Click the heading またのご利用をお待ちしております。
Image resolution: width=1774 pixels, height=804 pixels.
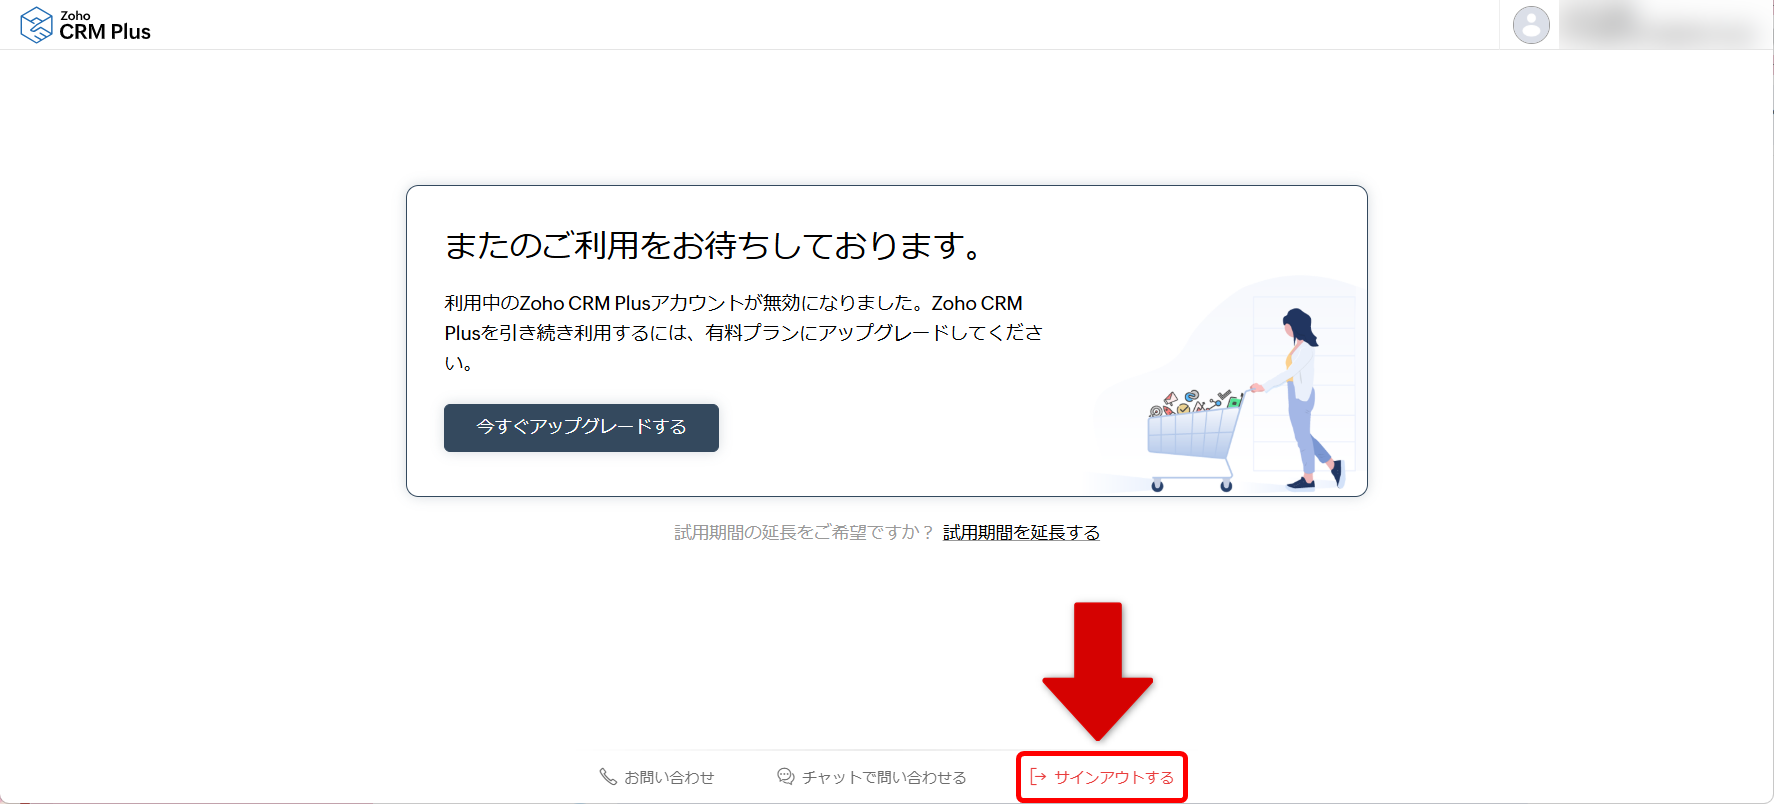pos(716,245)
